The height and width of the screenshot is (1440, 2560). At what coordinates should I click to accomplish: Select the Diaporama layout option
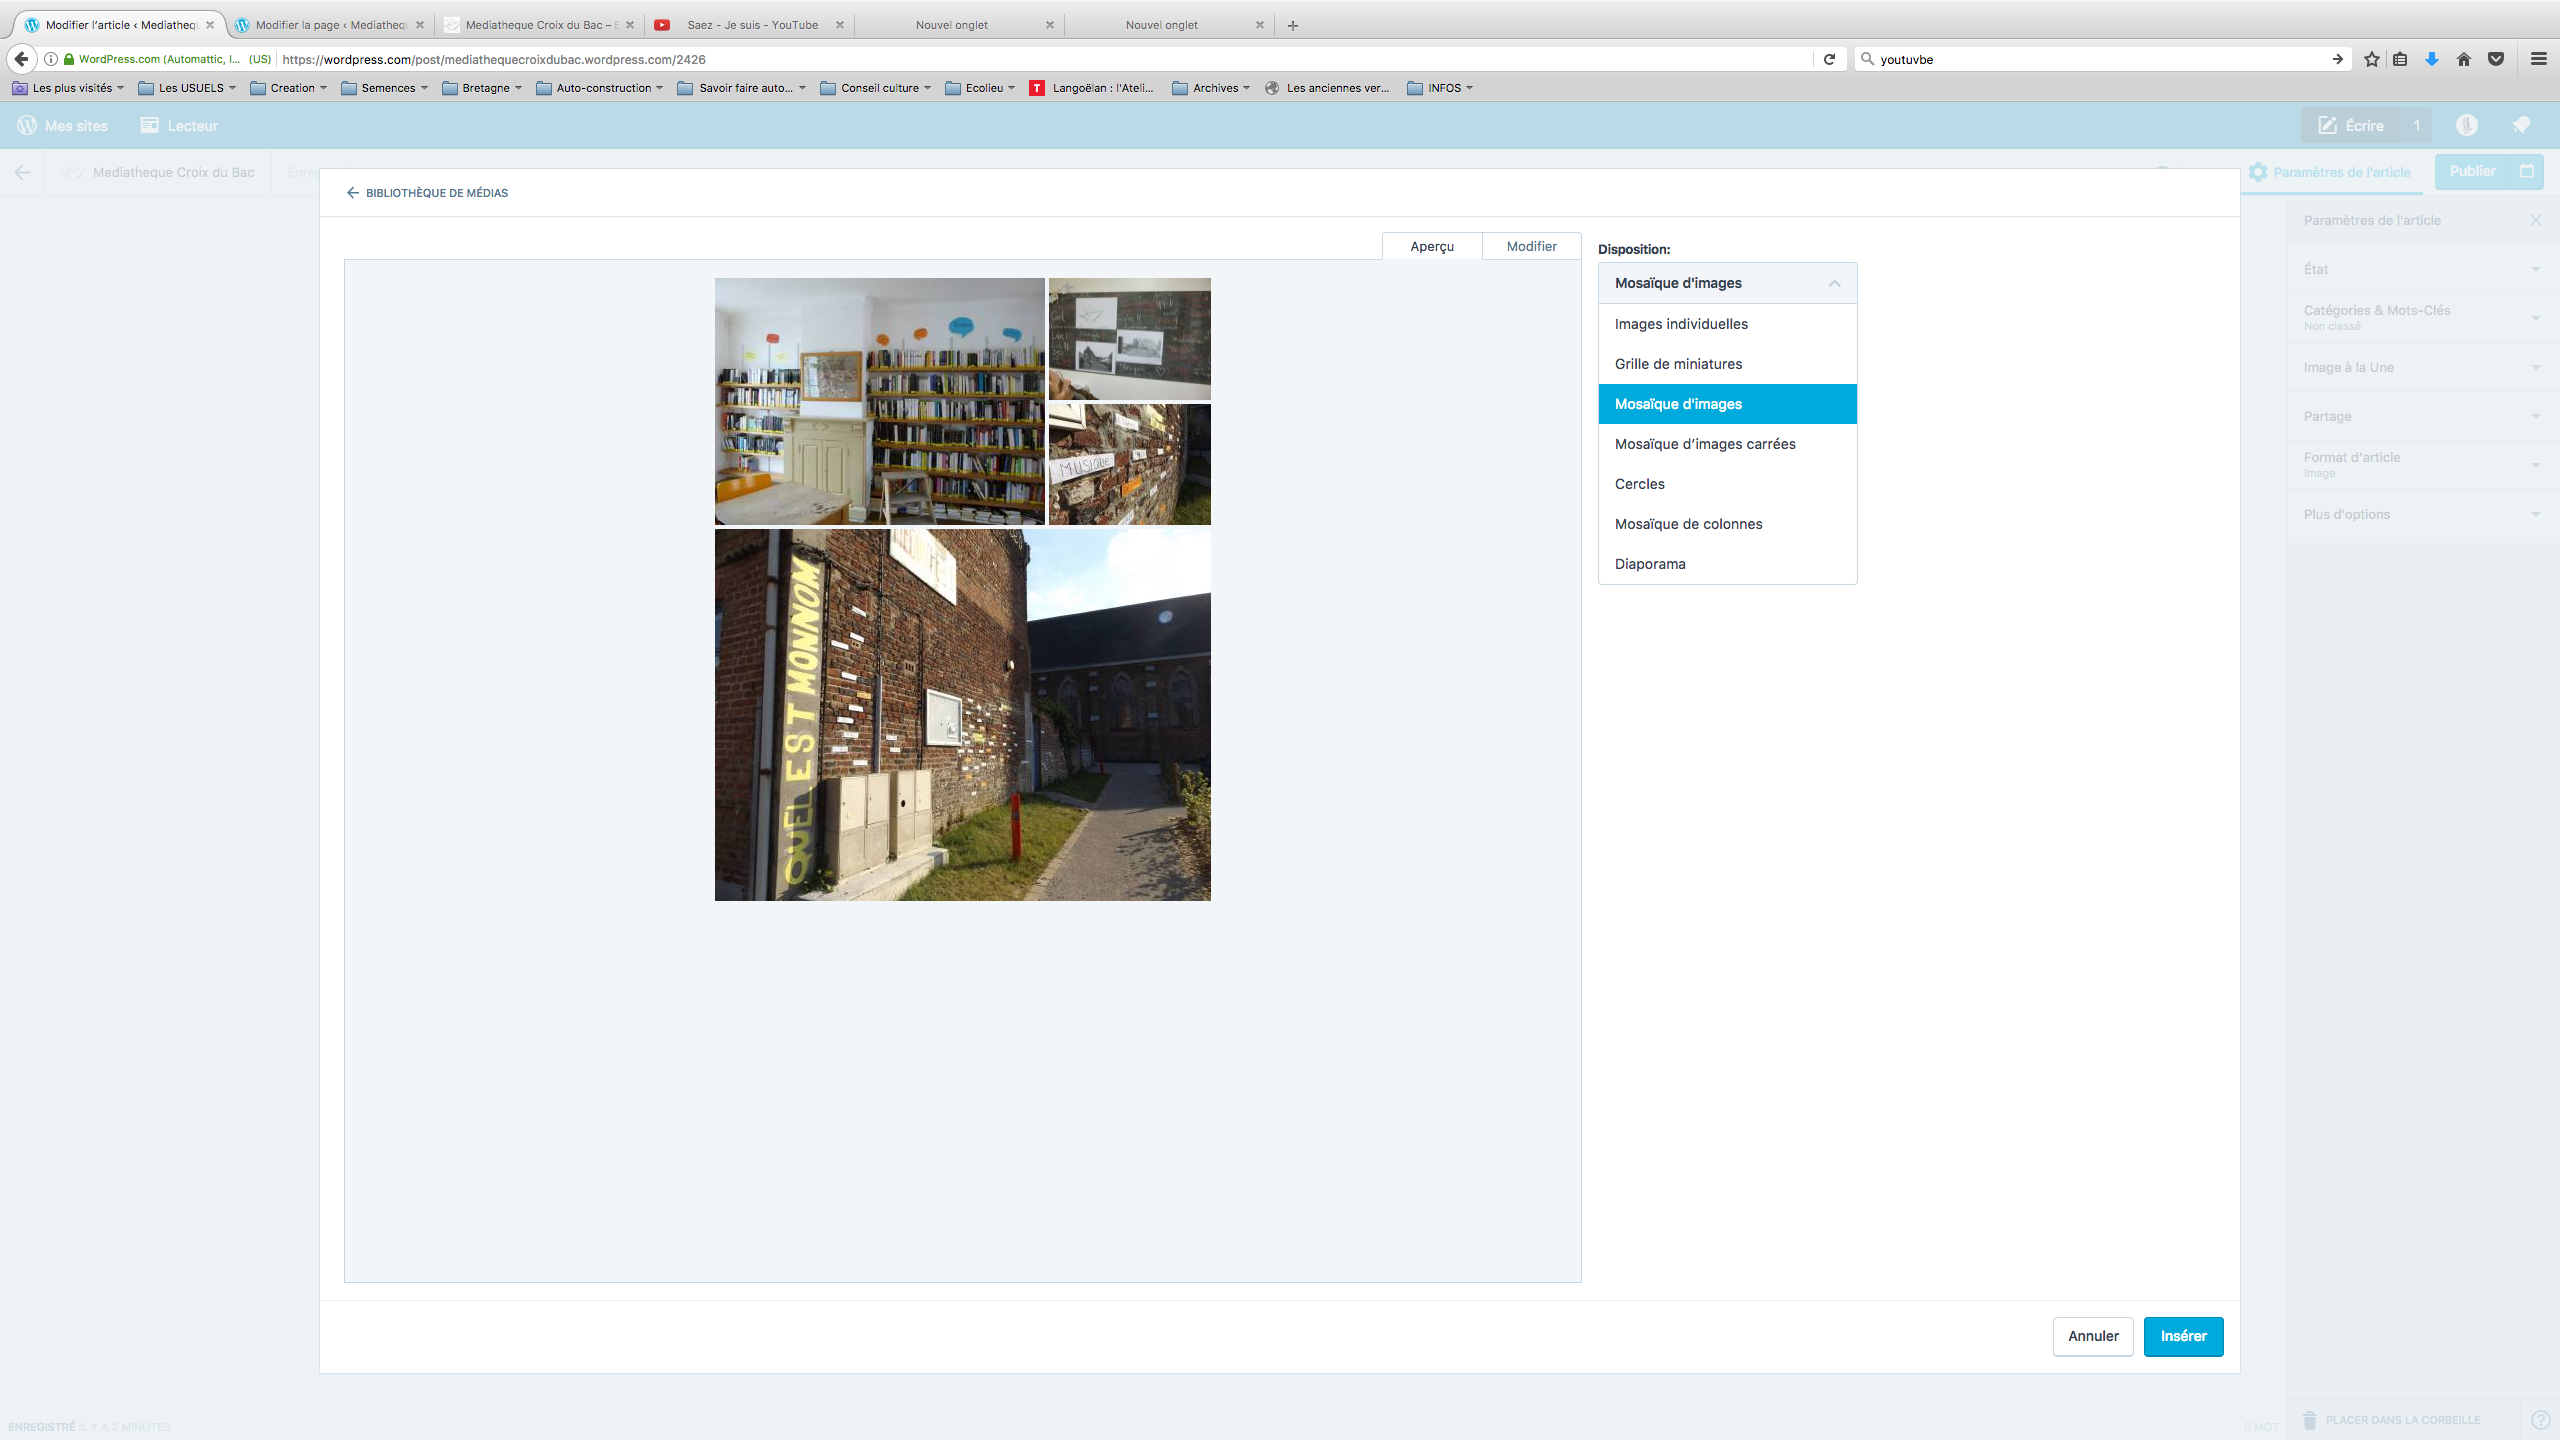click(1650, 564)
